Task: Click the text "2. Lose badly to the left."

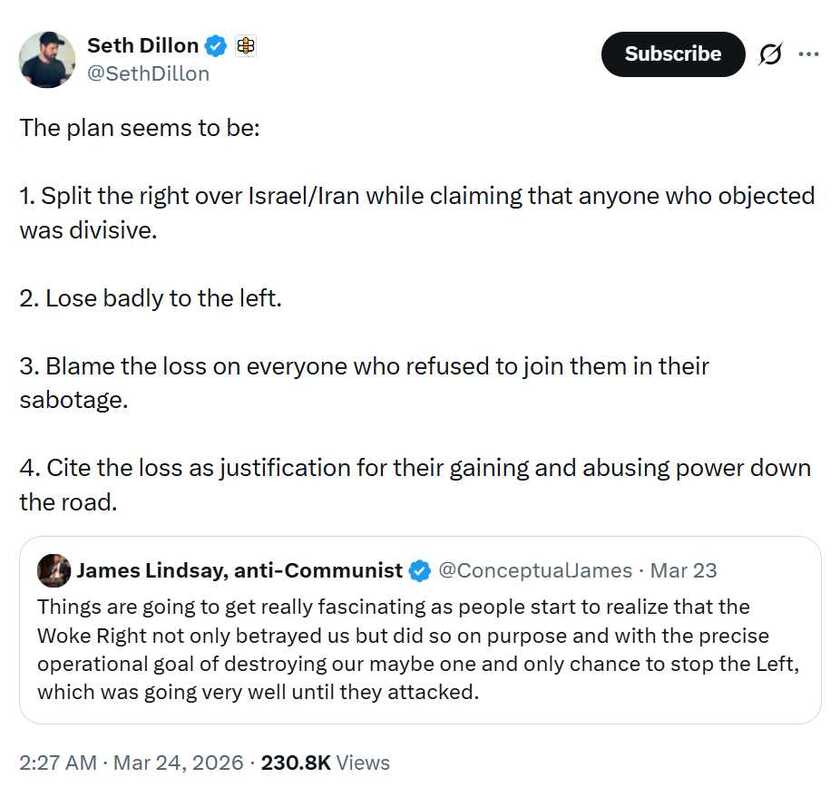Action: click(150, 298)
